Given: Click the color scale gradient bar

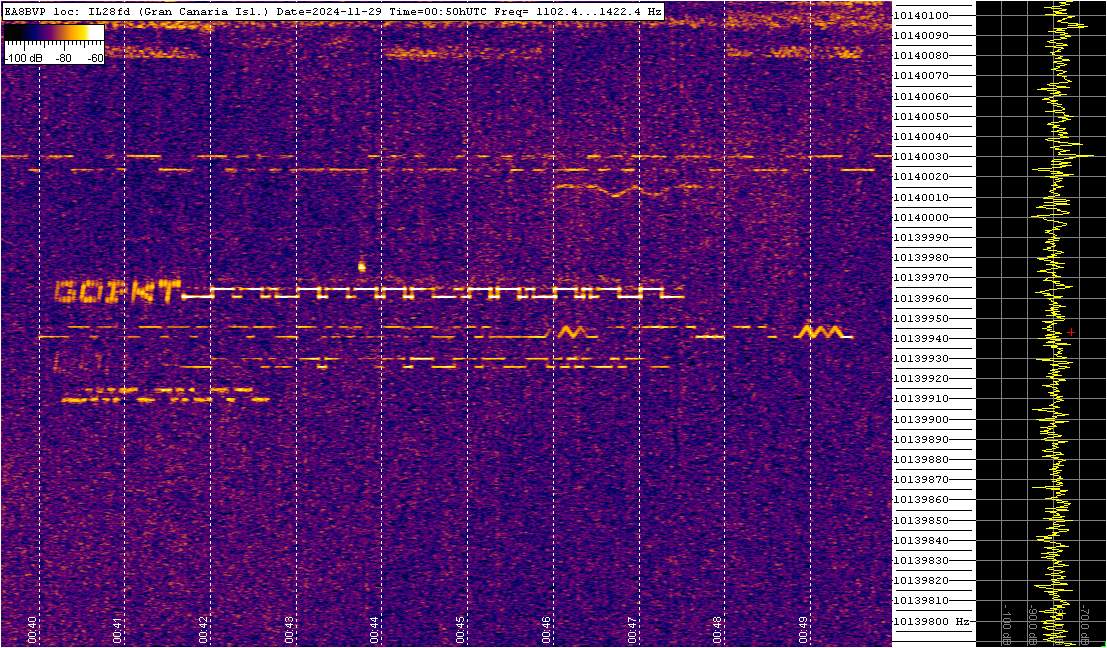Looking at the screenshot, I should click(x=54, y=33).
